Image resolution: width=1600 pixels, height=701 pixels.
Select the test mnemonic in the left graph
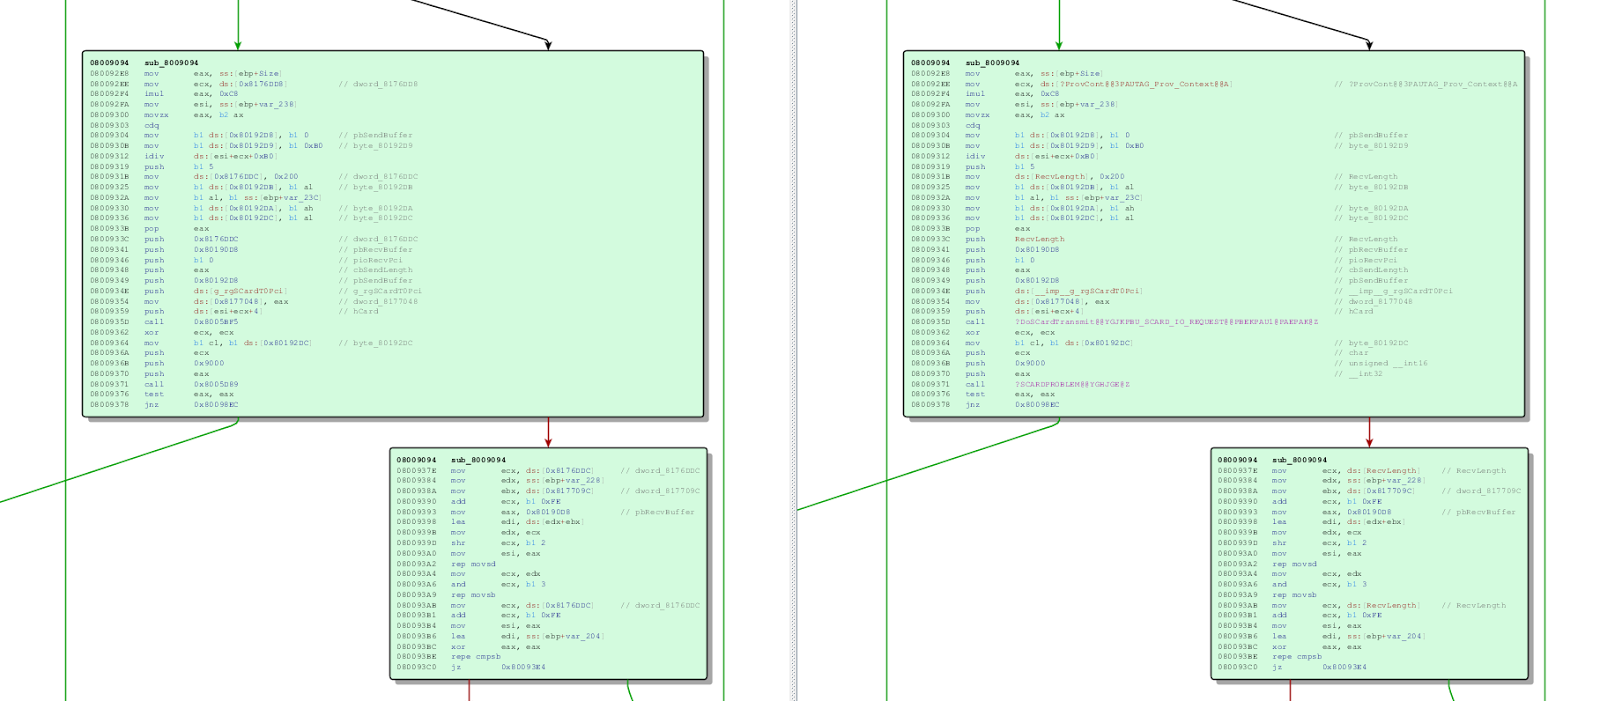pyautogui.click(x=153, y=394)
